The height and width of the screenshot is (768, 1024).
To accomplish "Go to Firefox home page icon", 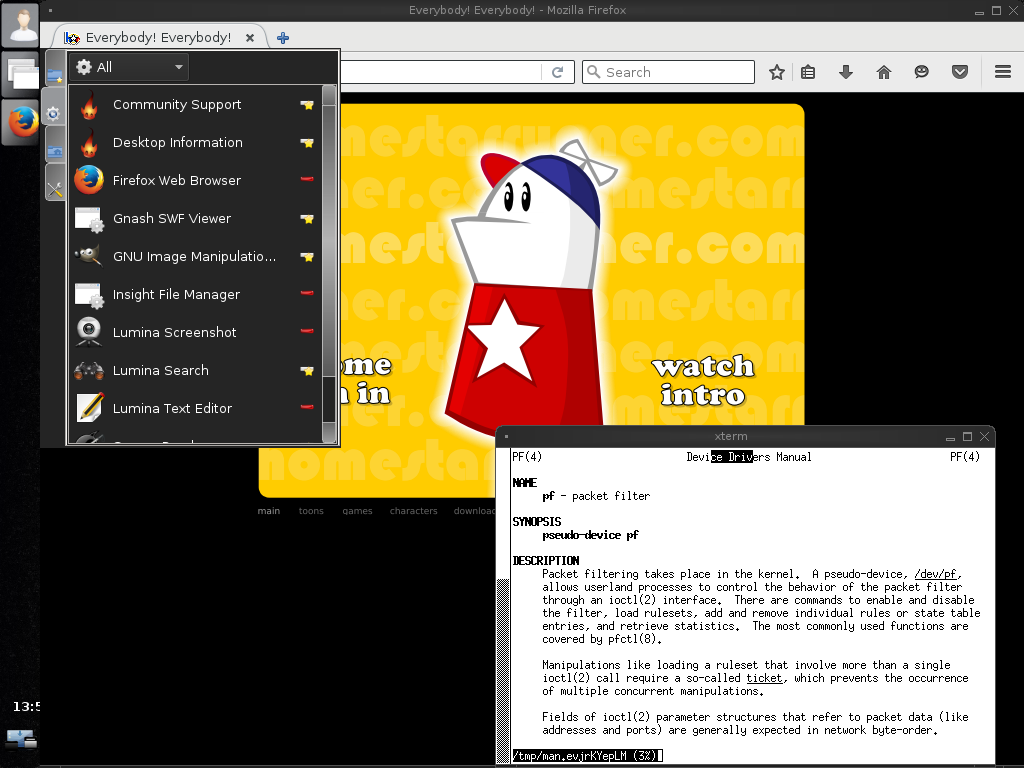I will pyautogui.click(x=884, y=72).
